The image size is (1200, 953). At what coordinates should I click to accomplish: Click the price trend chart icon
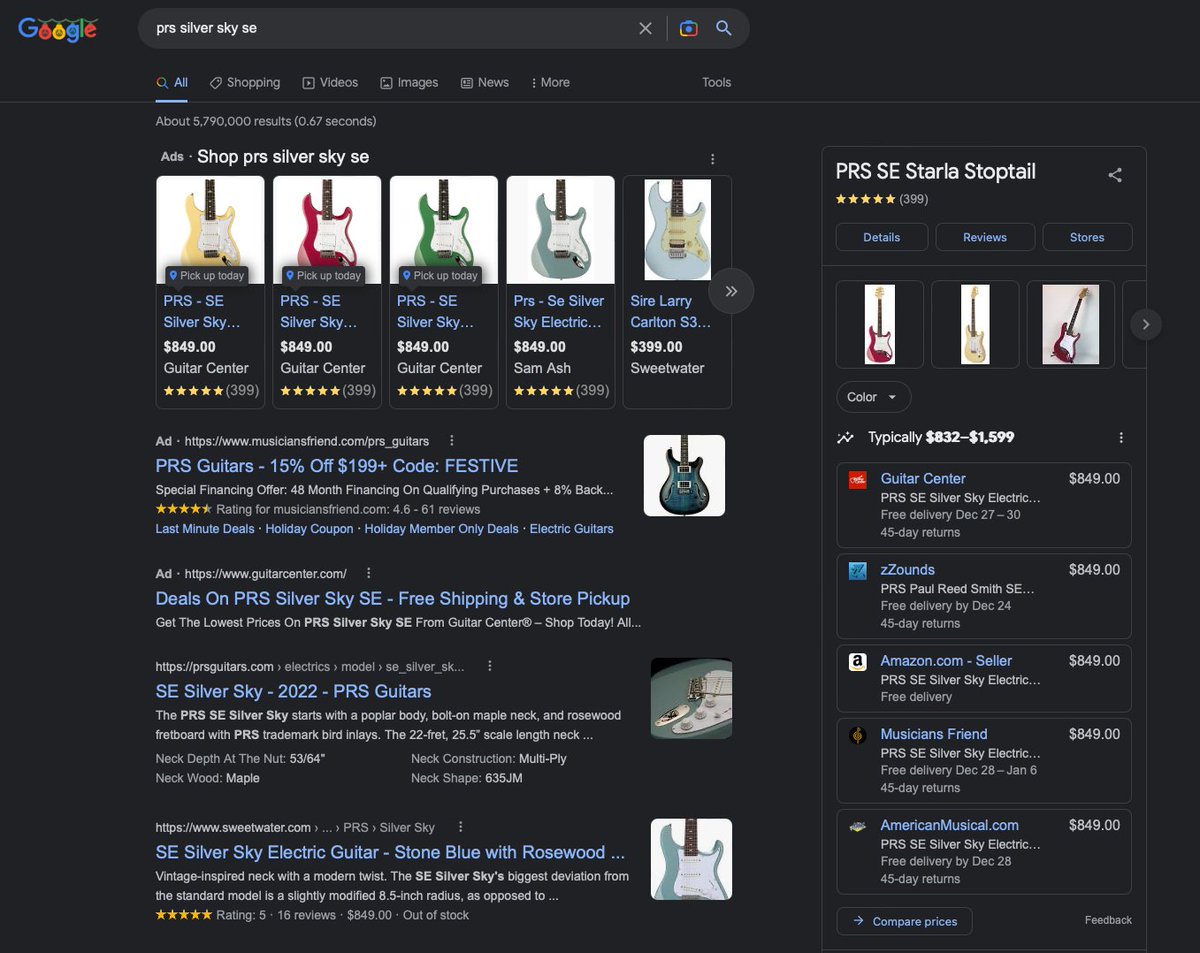tap(846, 438)
